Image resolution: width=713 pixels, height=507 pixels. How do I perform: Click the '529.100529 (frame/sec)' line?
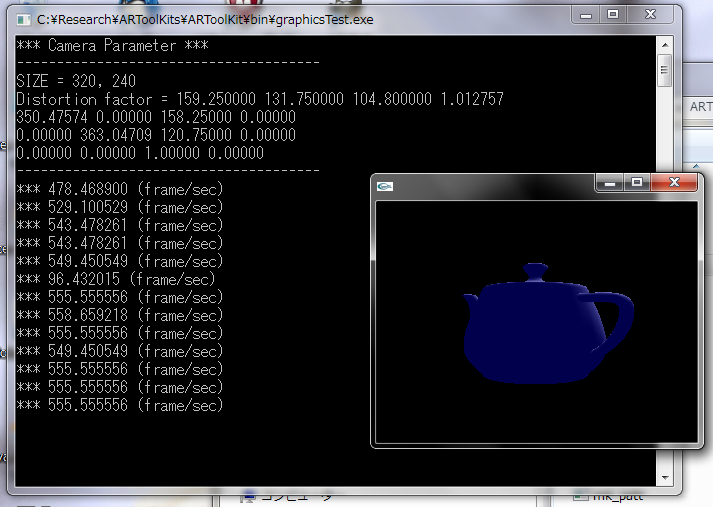(120, 207)
